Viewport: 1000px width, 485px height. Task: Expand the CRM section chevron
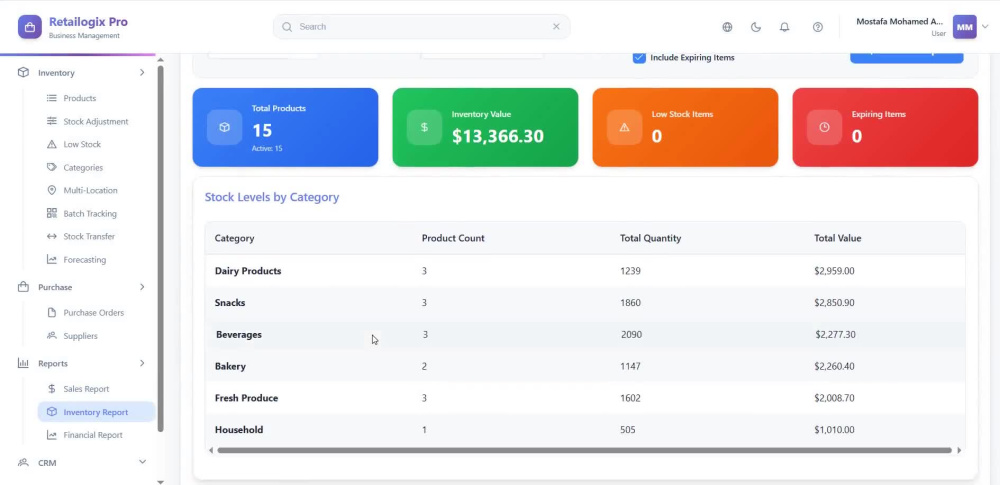[x=142, y=462]
